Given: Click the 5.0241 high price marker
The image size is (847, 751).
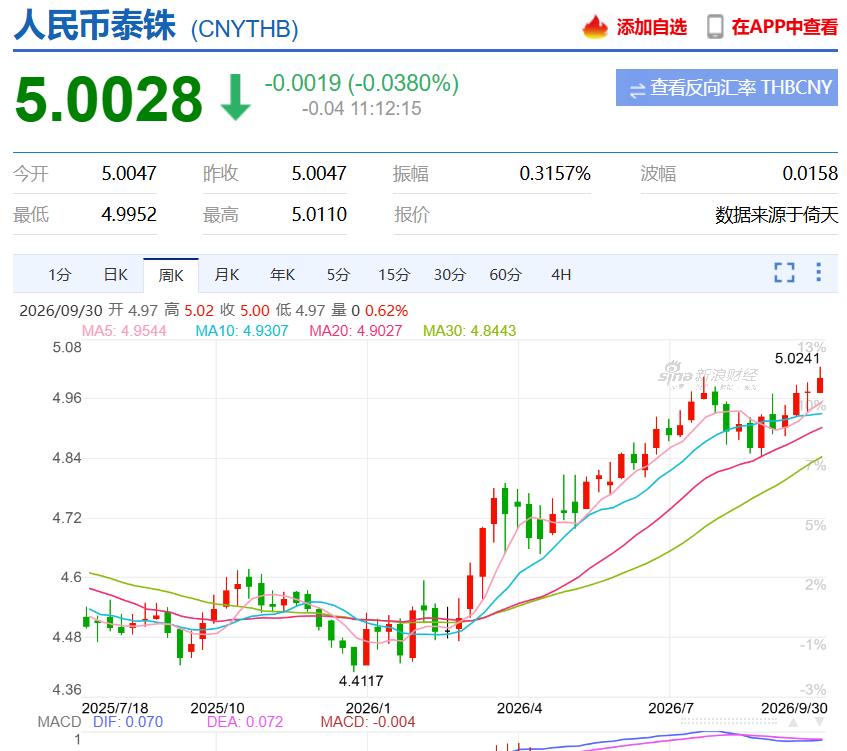Looking at the screenshot, I should 797,358.
